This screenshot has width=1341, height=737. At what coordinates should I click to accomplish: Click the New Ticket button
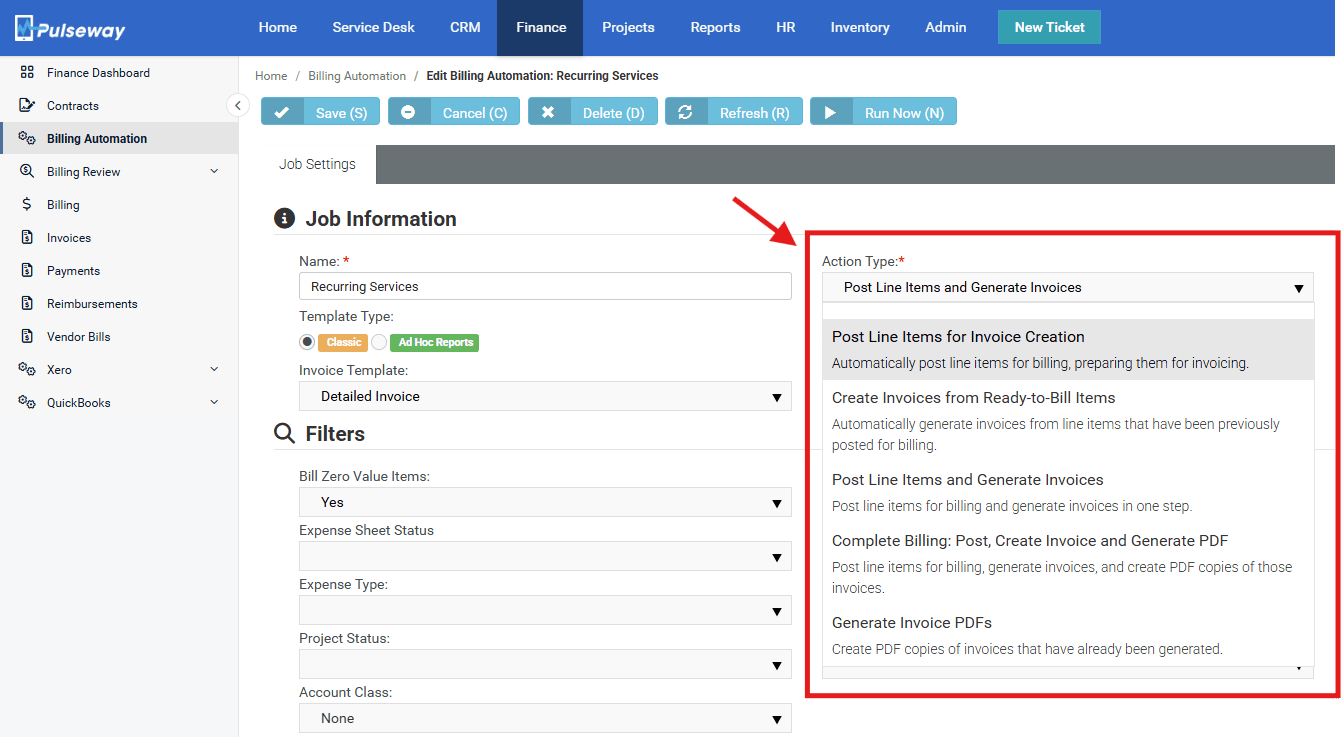(1049, 28)
